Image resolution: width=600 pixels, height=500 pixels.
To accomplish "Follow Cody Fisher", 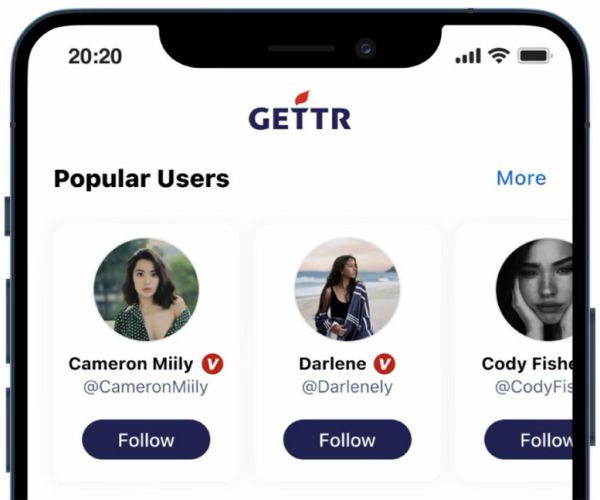I will [528, 440].
